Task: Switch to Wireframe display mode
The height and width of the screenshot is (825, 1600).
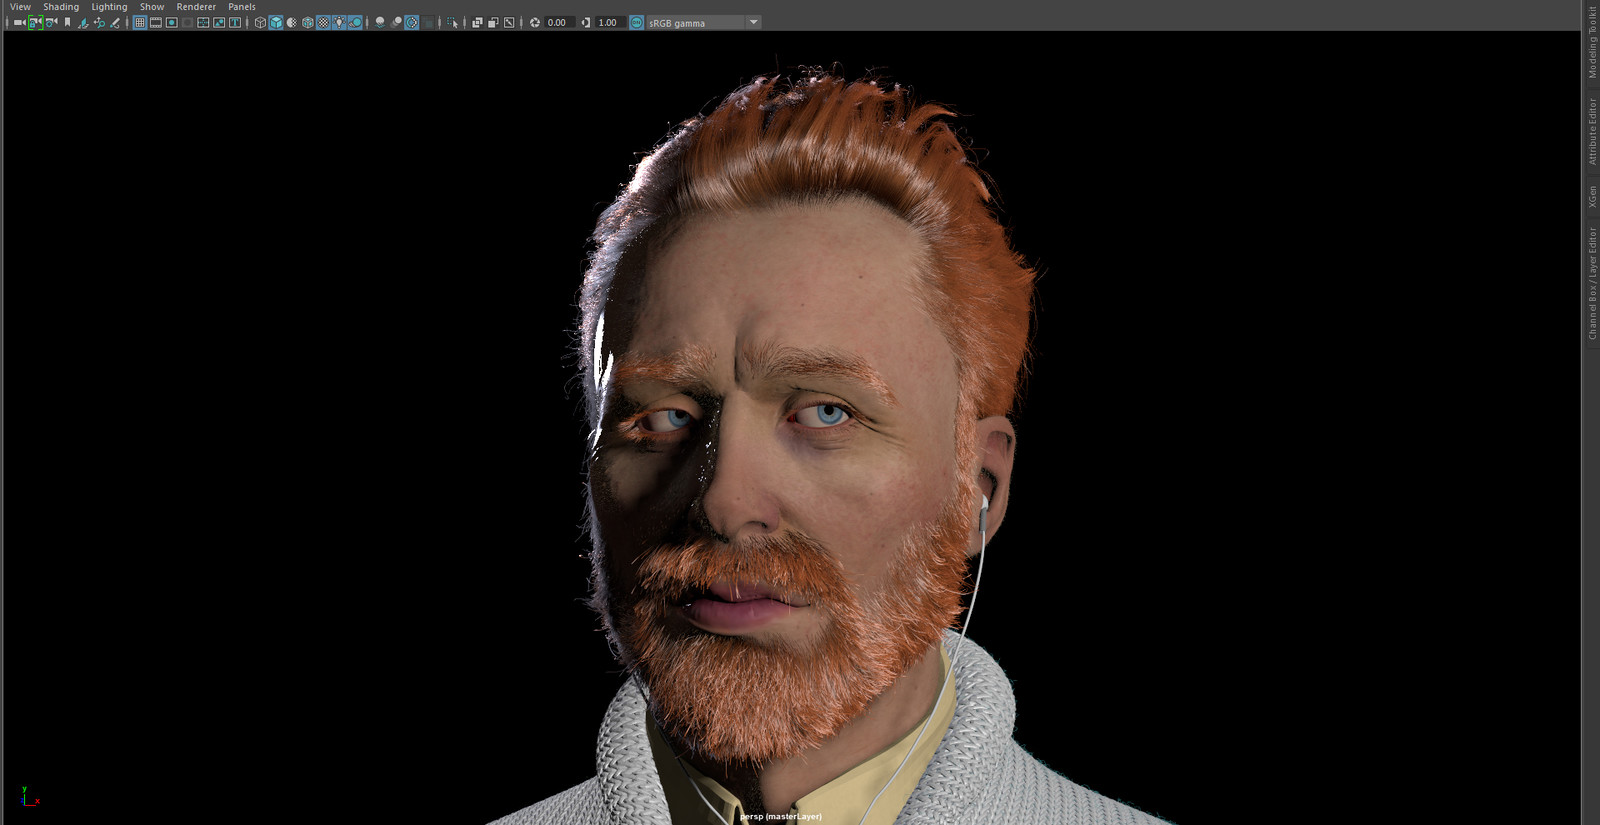Action: pyautogui.click(x=260, y=22)
